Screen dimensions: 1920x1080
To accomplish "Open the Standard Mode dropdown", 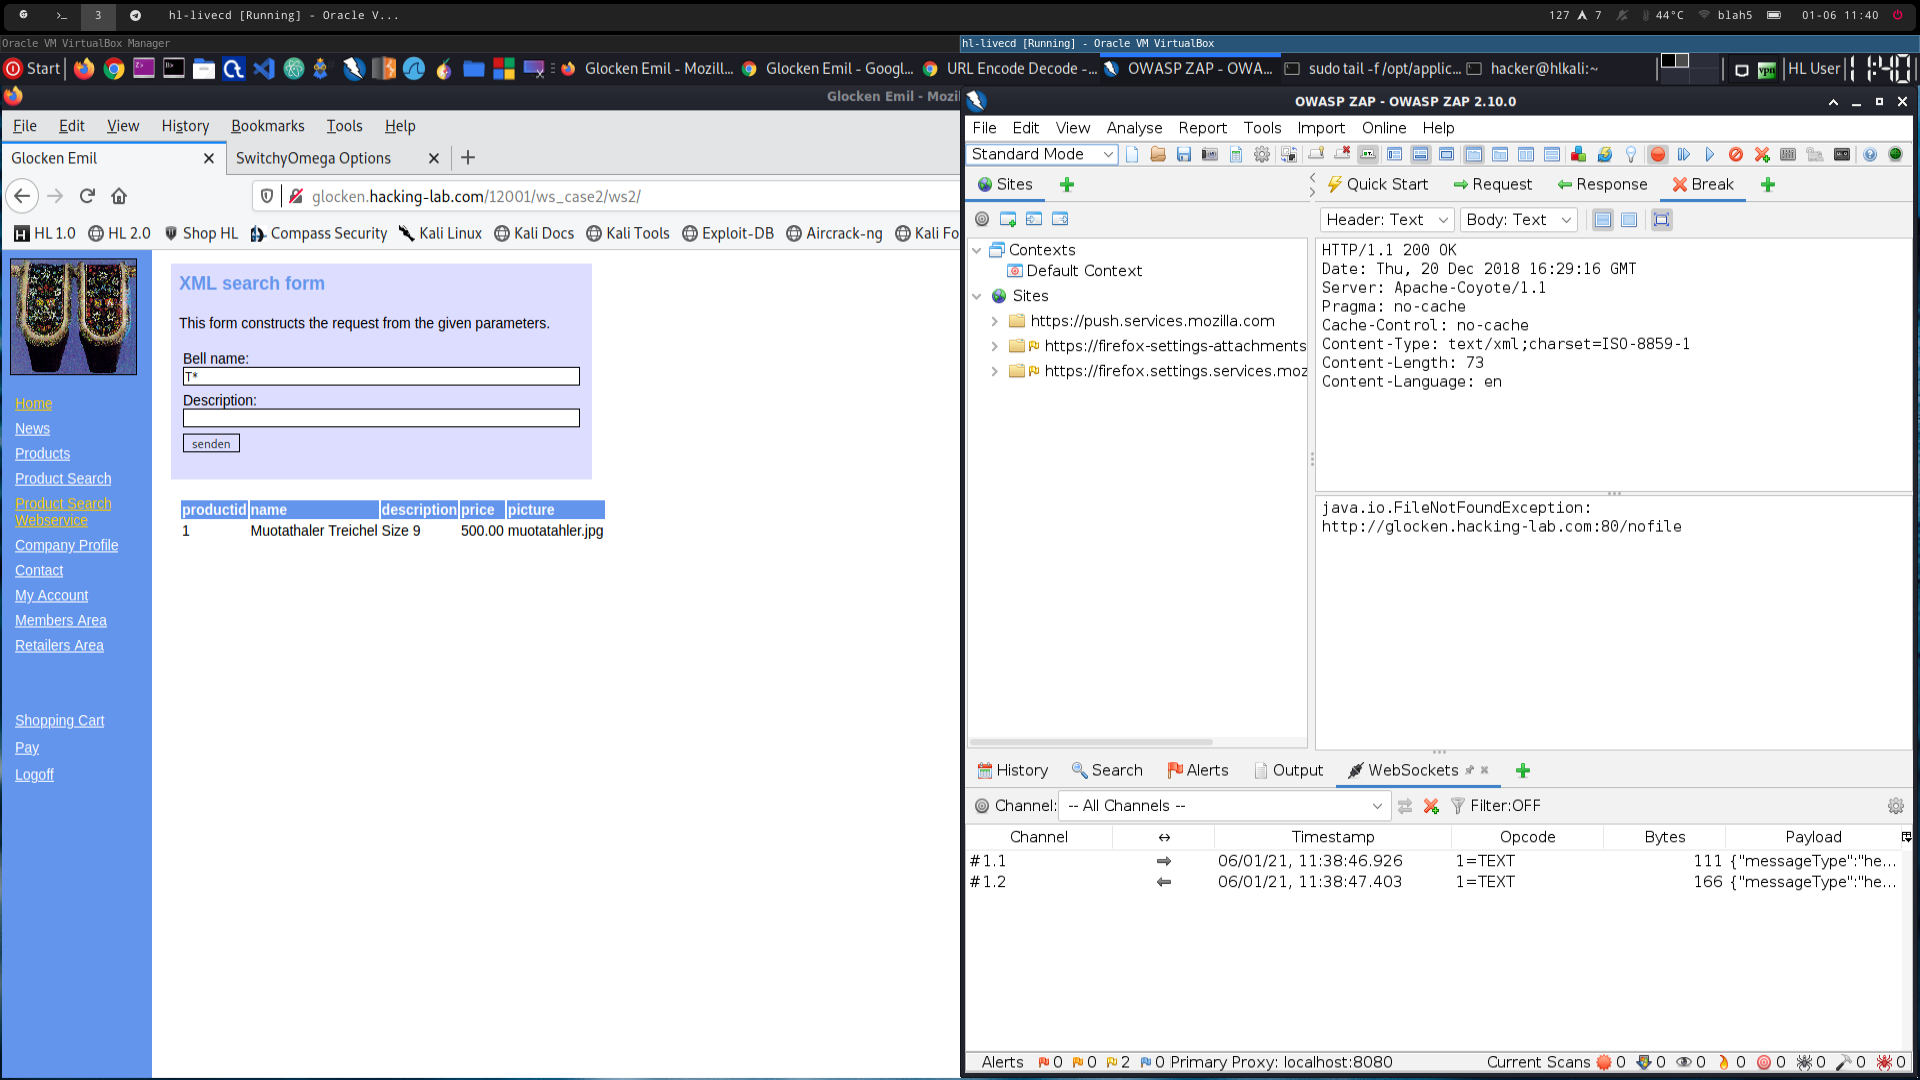I will tap(1043, 154).
